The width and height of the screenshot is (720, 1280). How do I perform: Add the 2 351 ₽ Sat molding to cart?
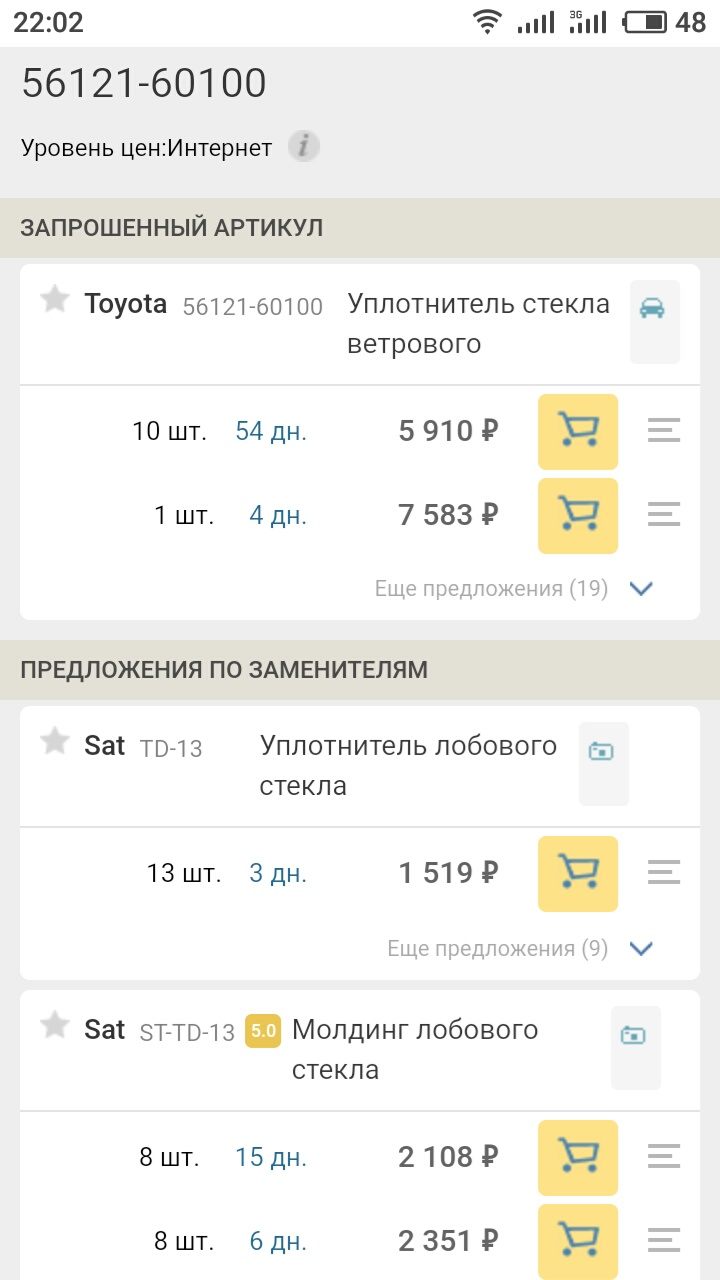(578, 1242)
